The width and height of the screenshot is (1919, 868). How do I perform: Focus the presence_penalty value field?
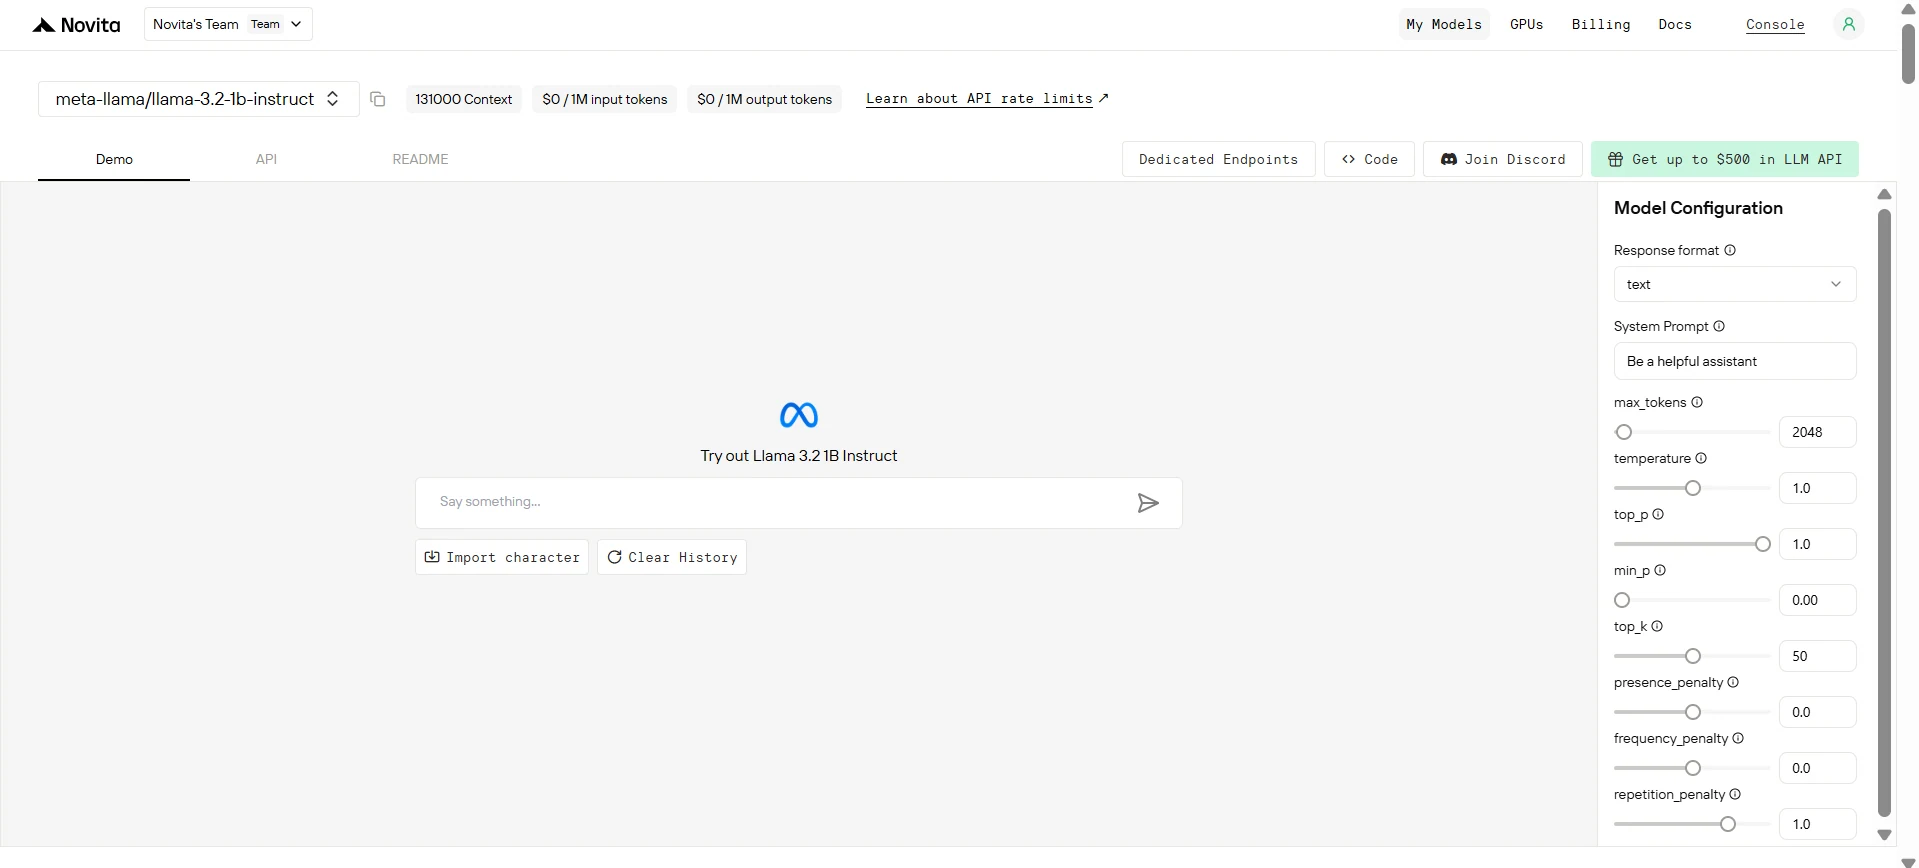[x=1818, y=712]
